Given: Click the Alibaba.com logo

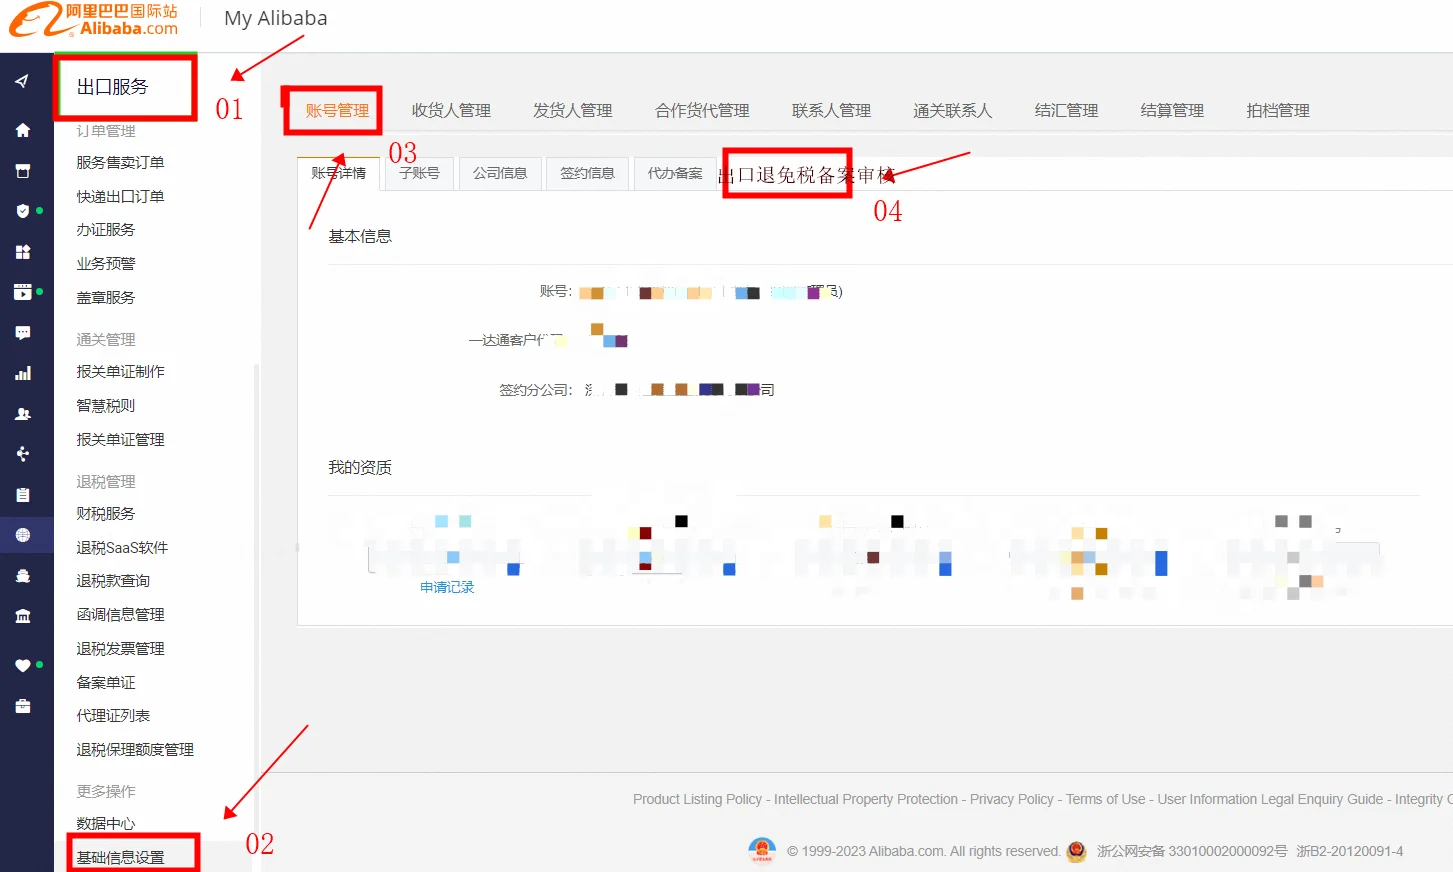Looking at the screenshot, I should coord(95,20).
